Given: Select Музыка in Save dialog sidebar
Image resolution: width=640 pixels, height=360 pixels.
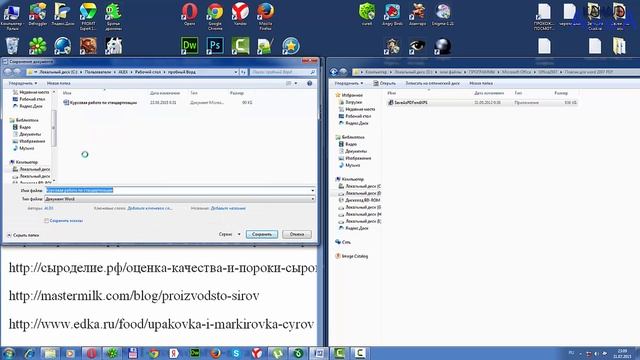Looking at the screenshot, I should tap(24, 148).
